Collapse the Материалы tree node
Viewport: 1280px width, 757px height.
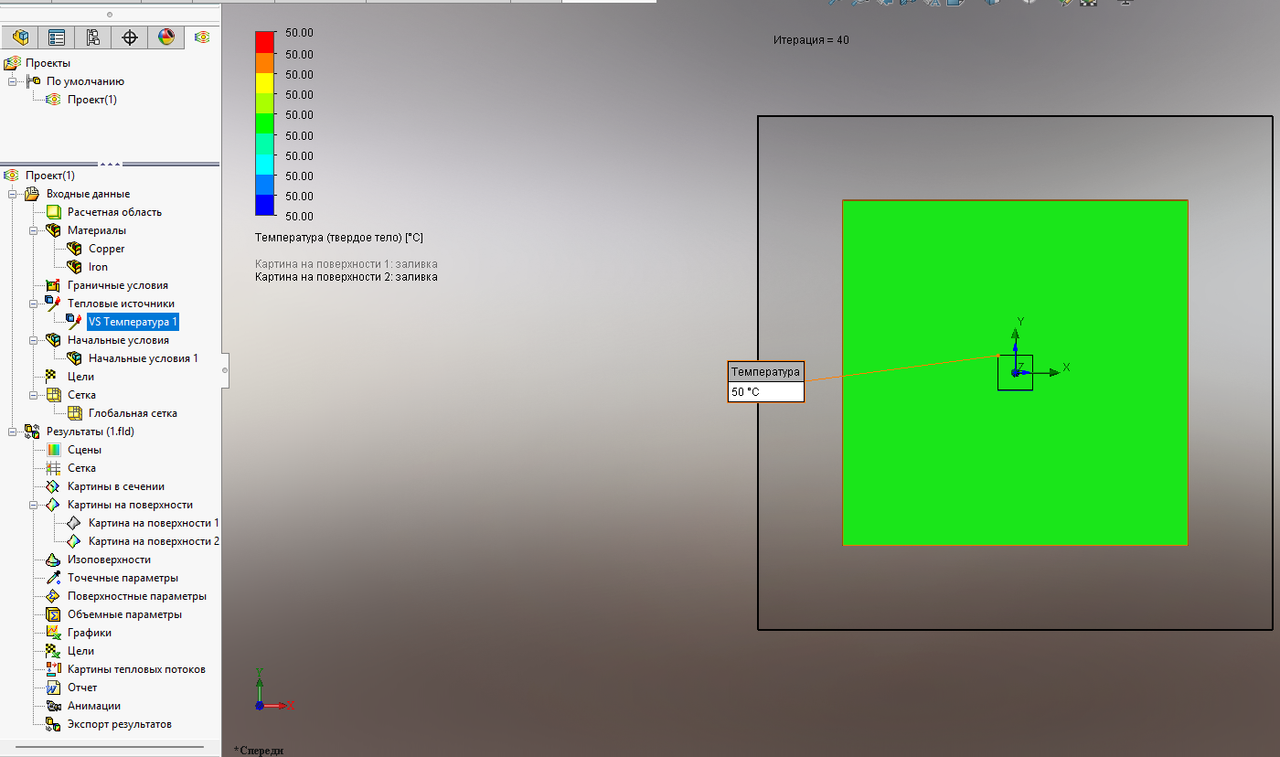33,231
